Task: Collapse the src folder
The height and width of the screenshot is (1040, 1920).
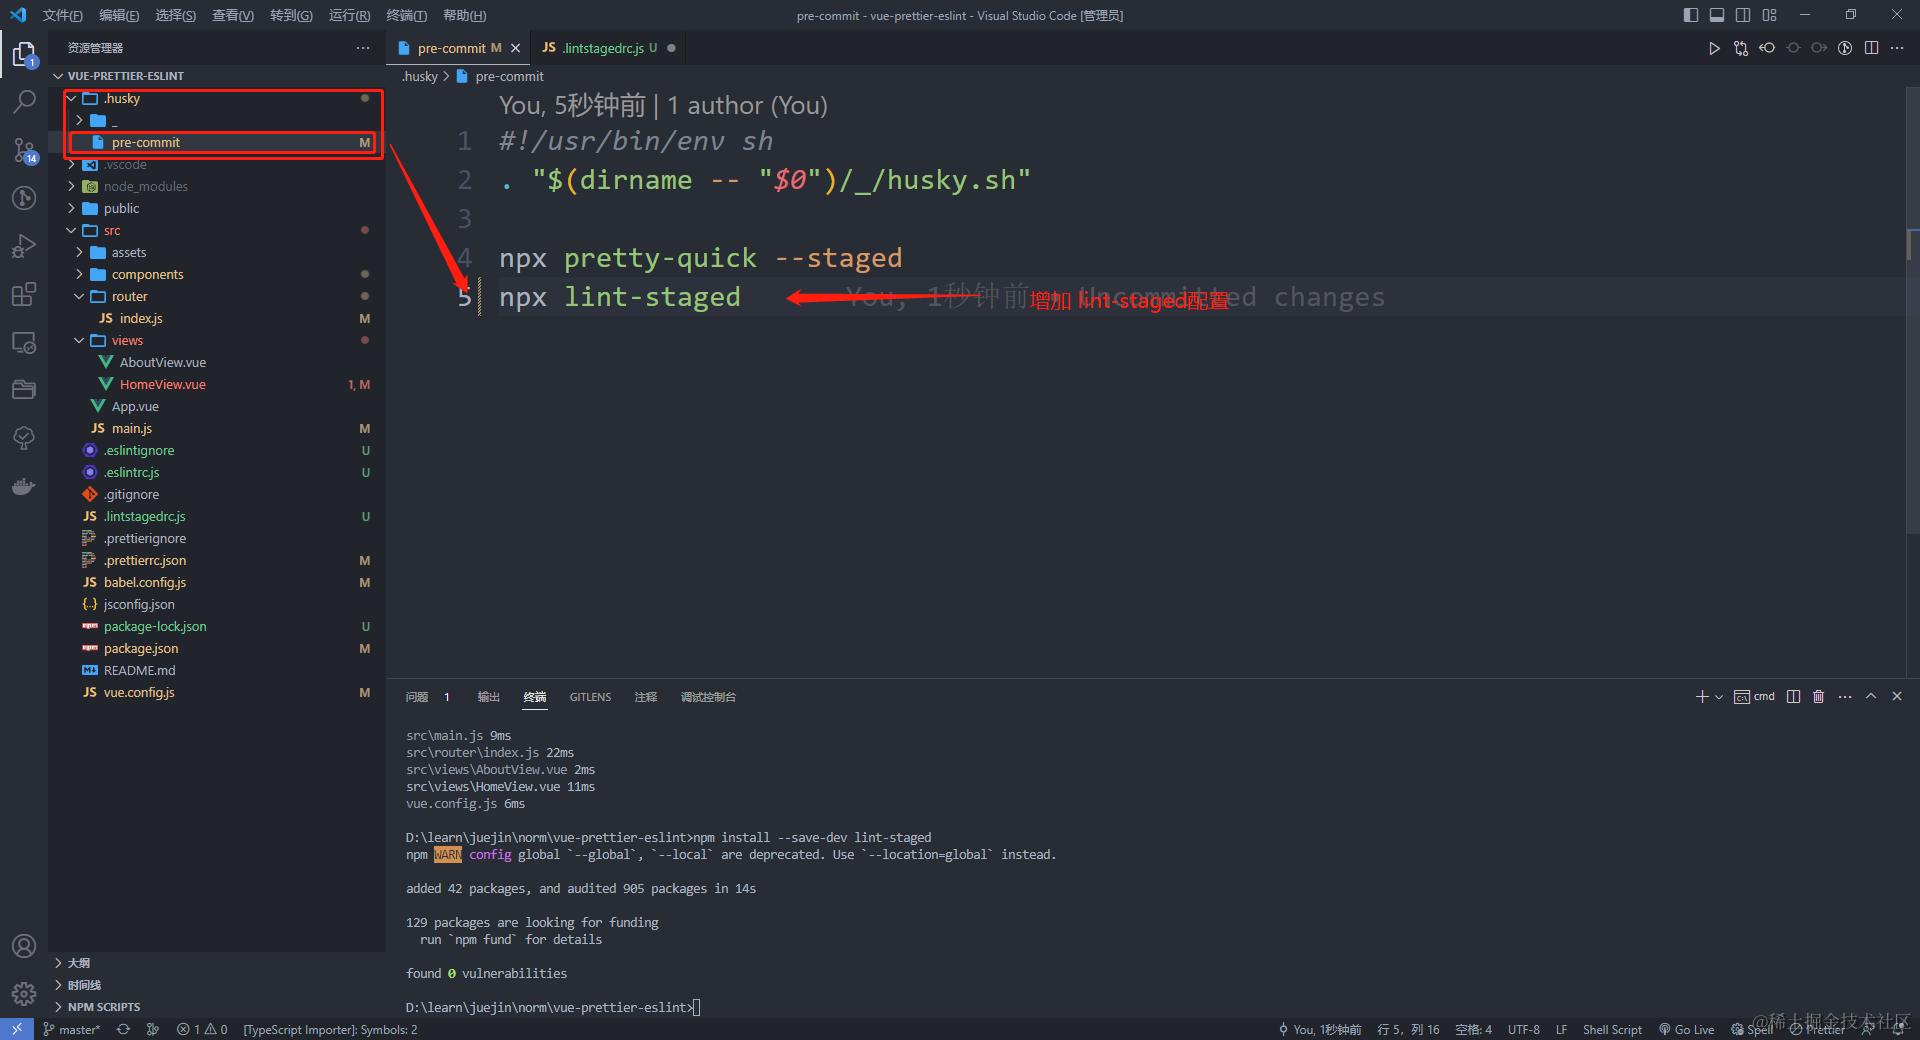Action: pyautogui.click(x=72, y=230)
